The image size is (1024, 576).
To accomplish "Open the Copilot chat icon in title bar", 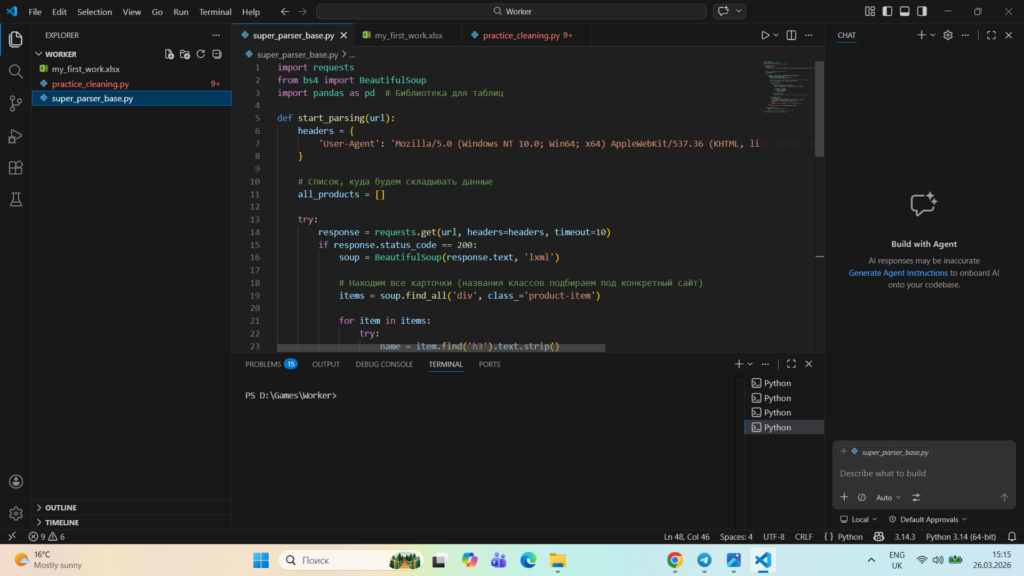I will pos(723,11).
